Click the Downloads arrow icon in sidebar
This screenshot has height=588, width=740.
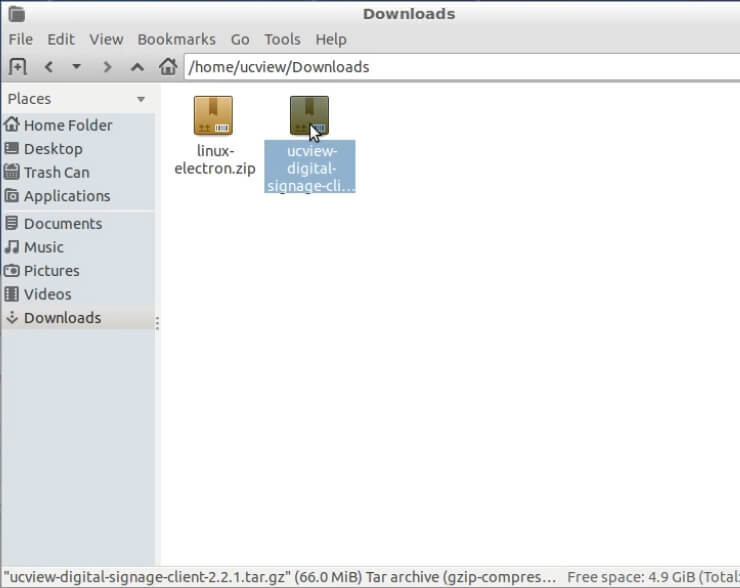12,317
